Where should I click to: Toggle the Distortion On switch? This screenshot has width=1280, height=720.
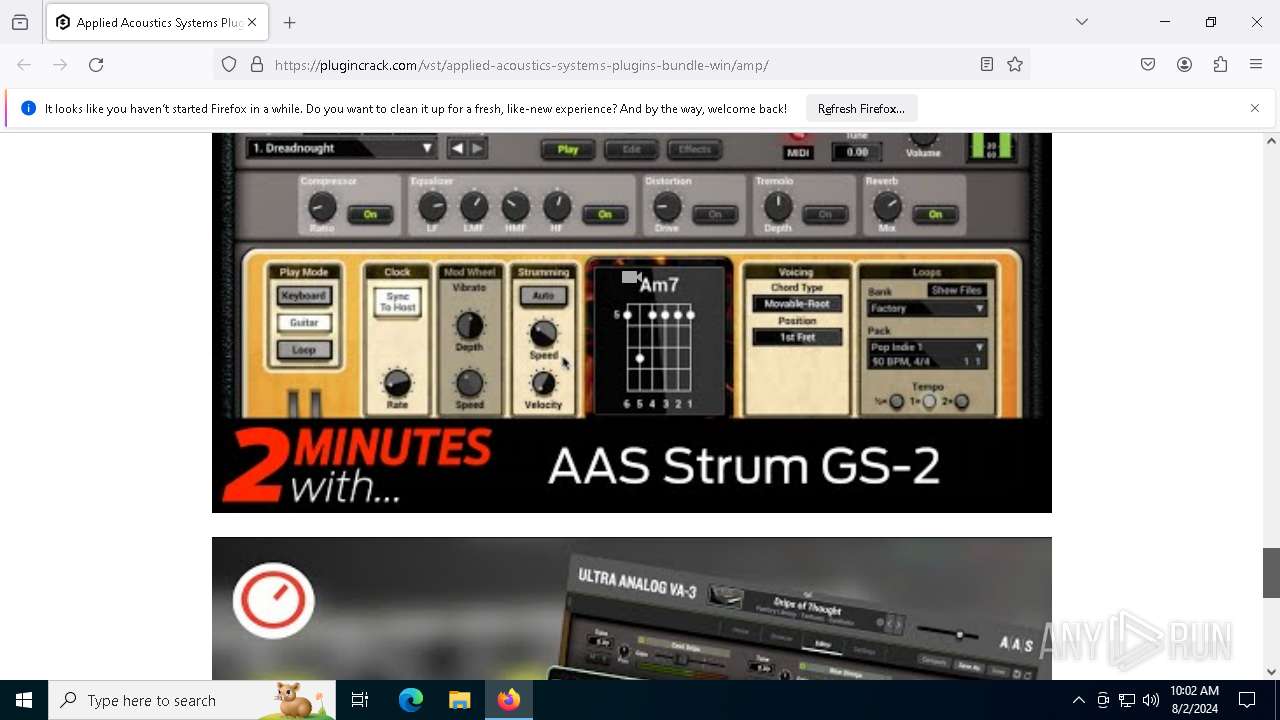715,214
